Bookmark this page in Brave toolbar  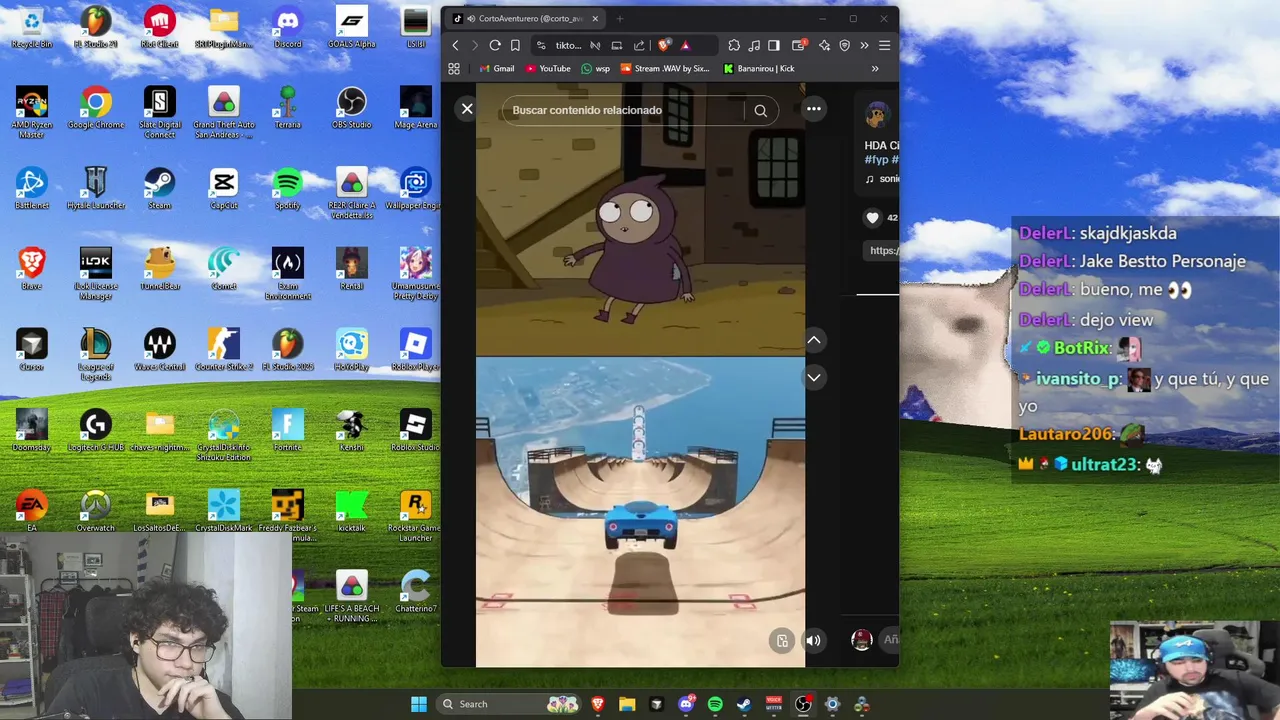515,45
